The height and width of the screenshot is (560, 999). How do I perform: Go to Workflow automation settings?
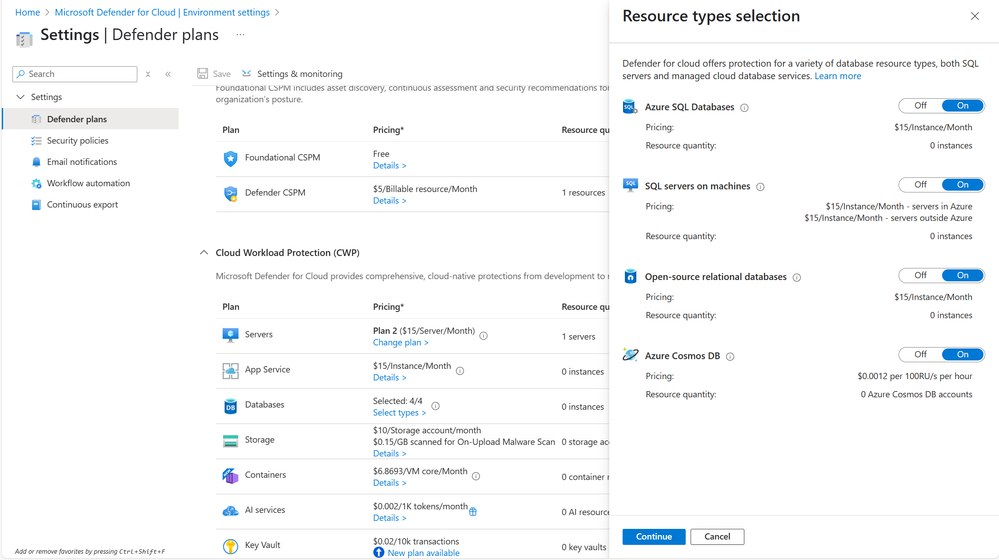[88, 183]
